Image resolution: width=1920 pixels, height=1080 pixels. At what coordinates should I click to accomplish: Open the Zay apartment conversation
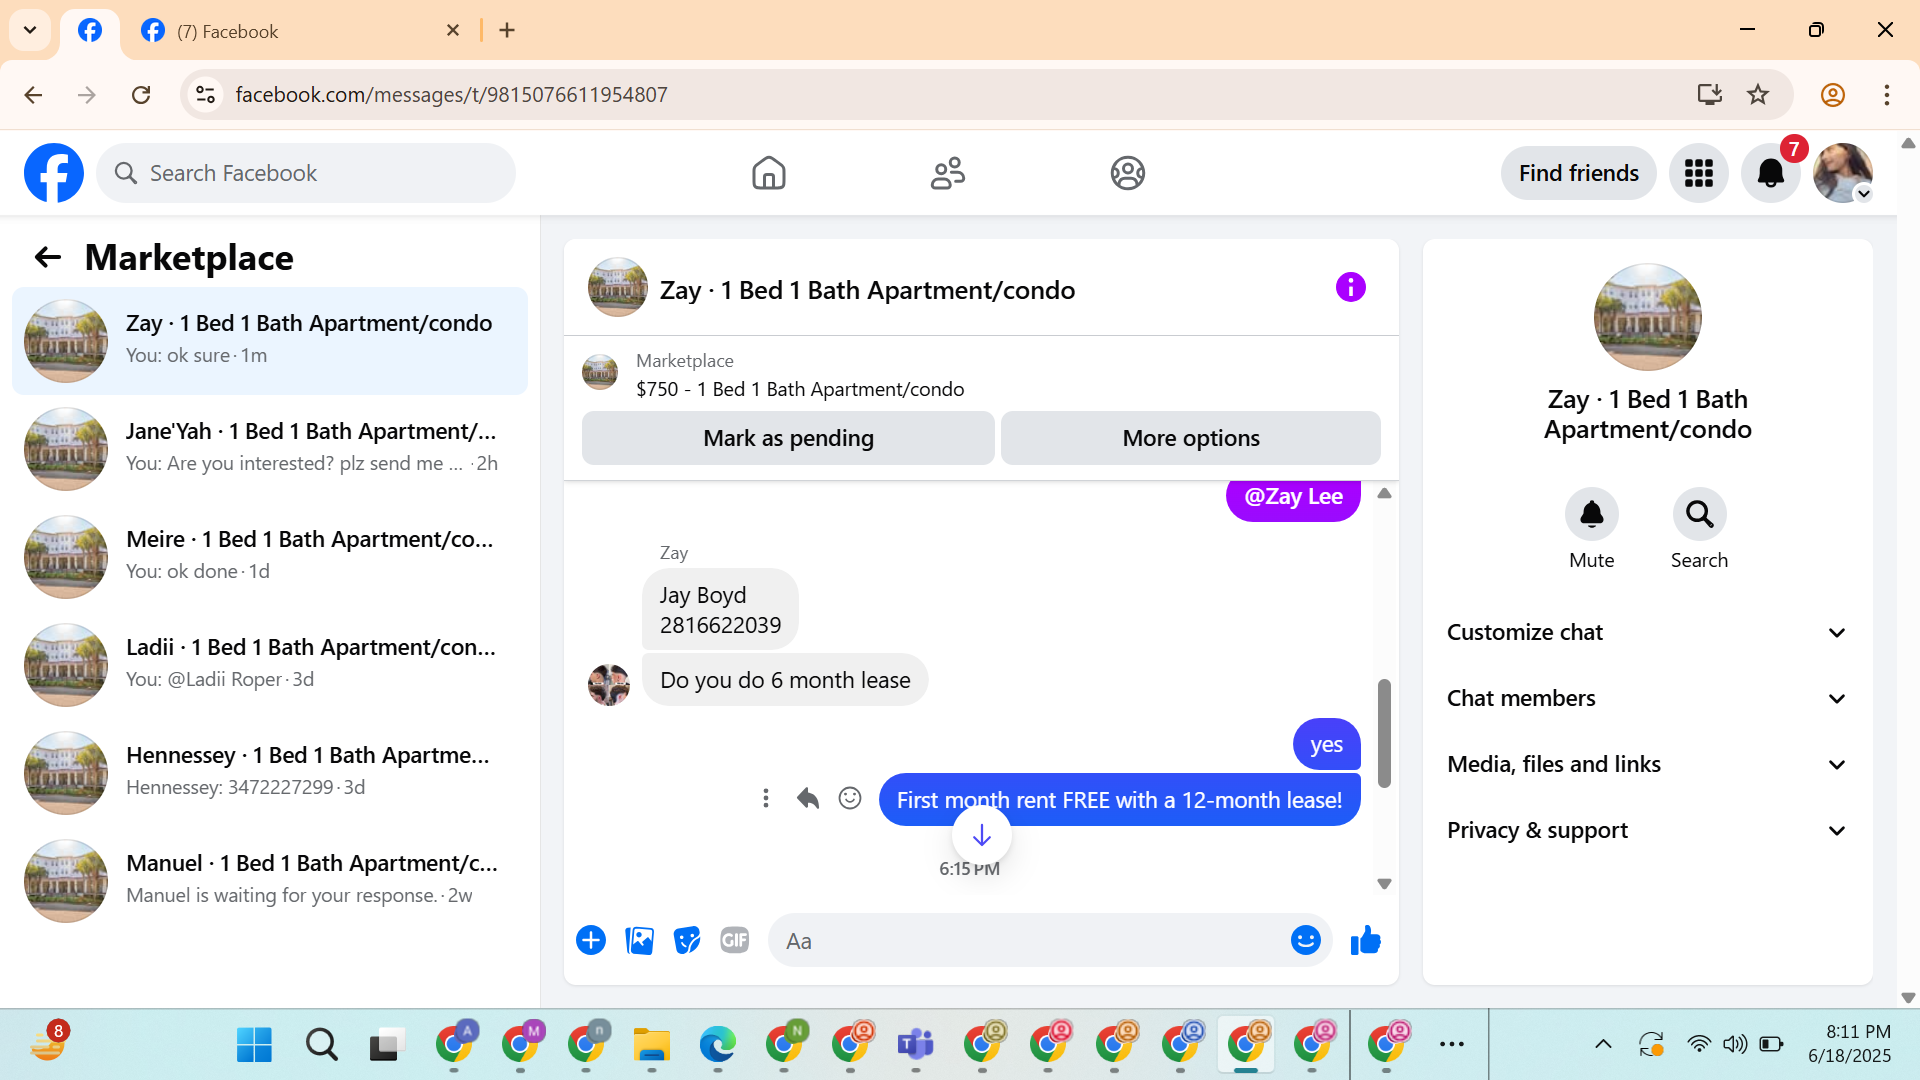pyautogui.click(x=270, y=340)
